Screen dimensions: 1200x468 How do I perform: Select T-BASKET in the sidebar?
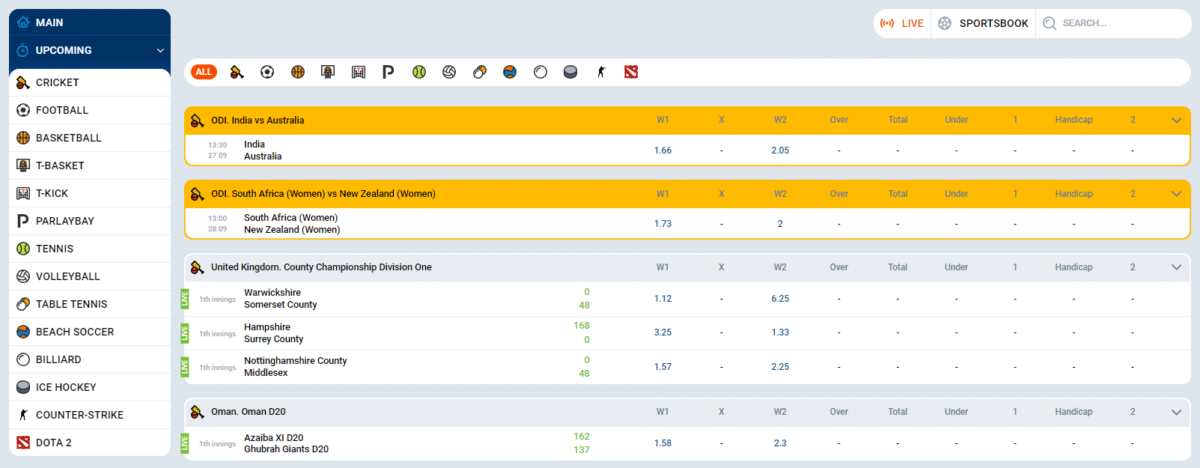[90, 166]
